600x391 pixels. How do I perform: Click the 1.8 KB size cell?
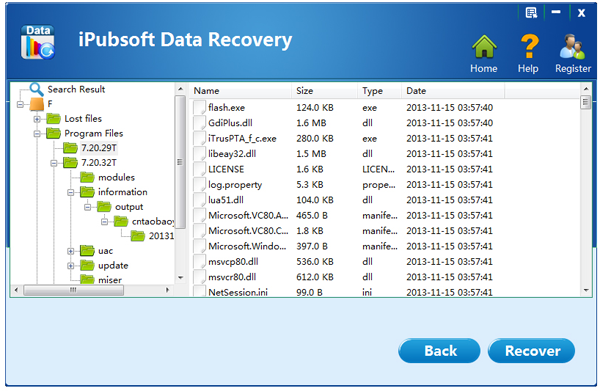pyautogui.click(x=310, y=231)
